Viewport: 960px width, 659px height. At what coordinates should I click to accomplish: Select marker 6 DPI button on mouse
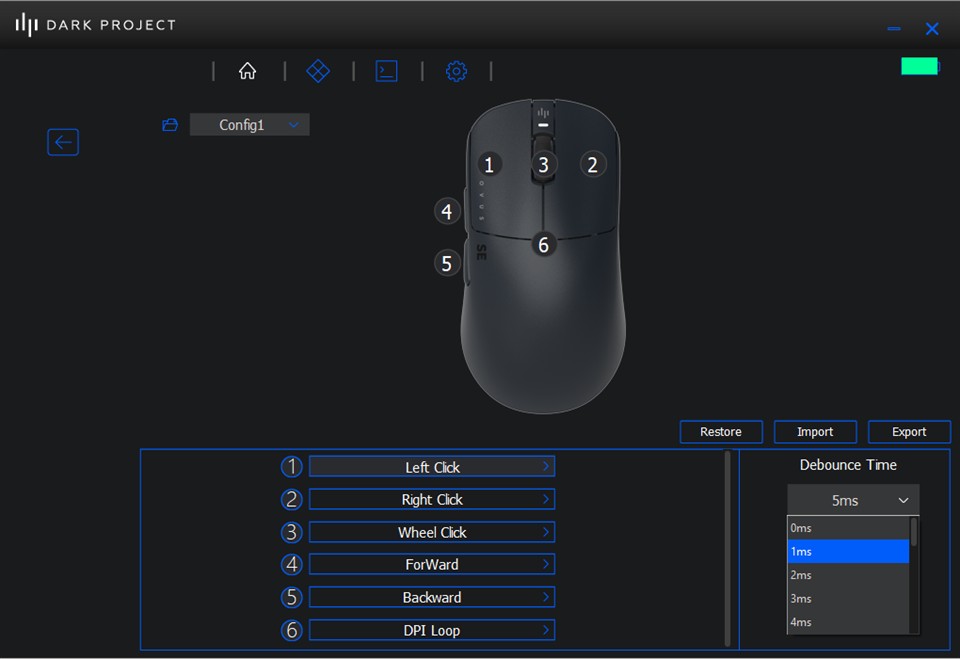pos(543,244)
